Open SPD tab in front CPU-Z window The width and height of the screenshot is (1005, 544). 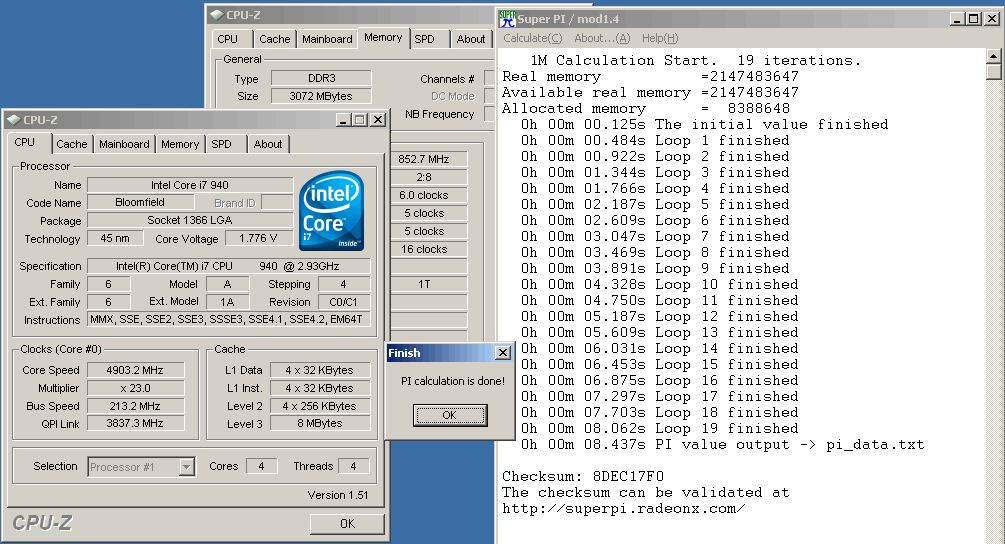coord(222,144)
